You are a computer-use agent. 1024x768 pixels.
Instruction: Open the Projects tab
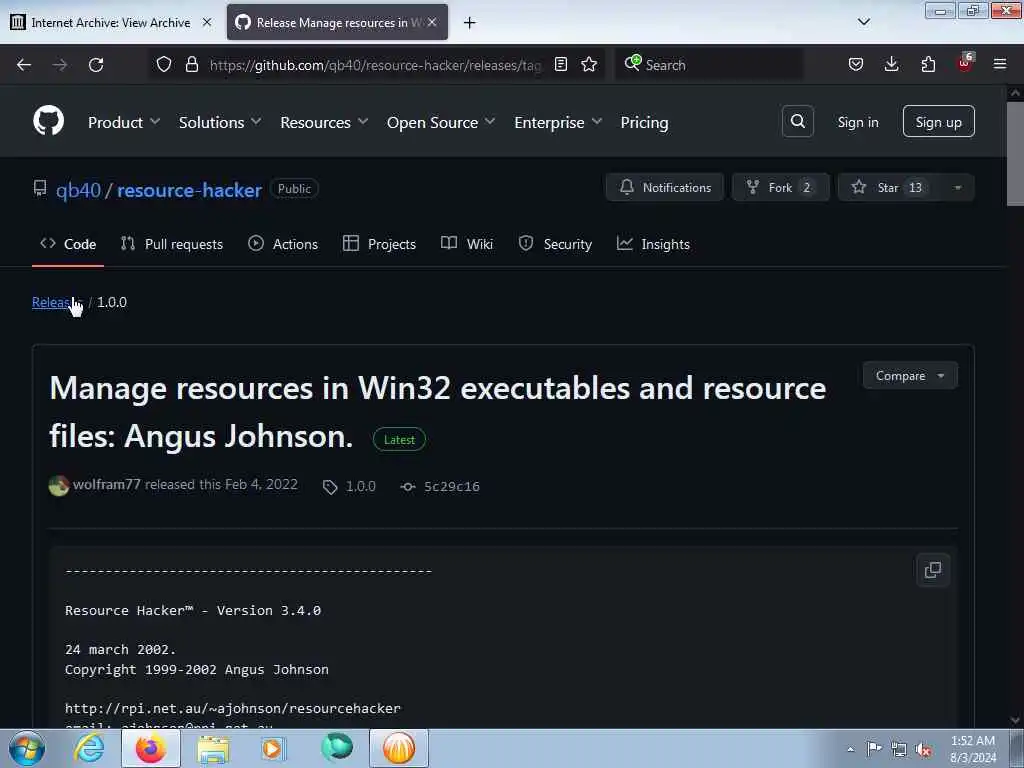point(379,244)
